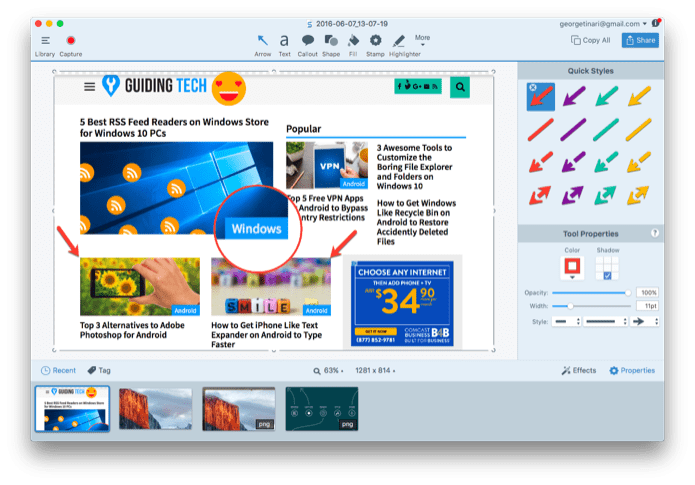Open the 63% zoom dropdown
The image size is (695, 485).
click(x=328, y=371)
